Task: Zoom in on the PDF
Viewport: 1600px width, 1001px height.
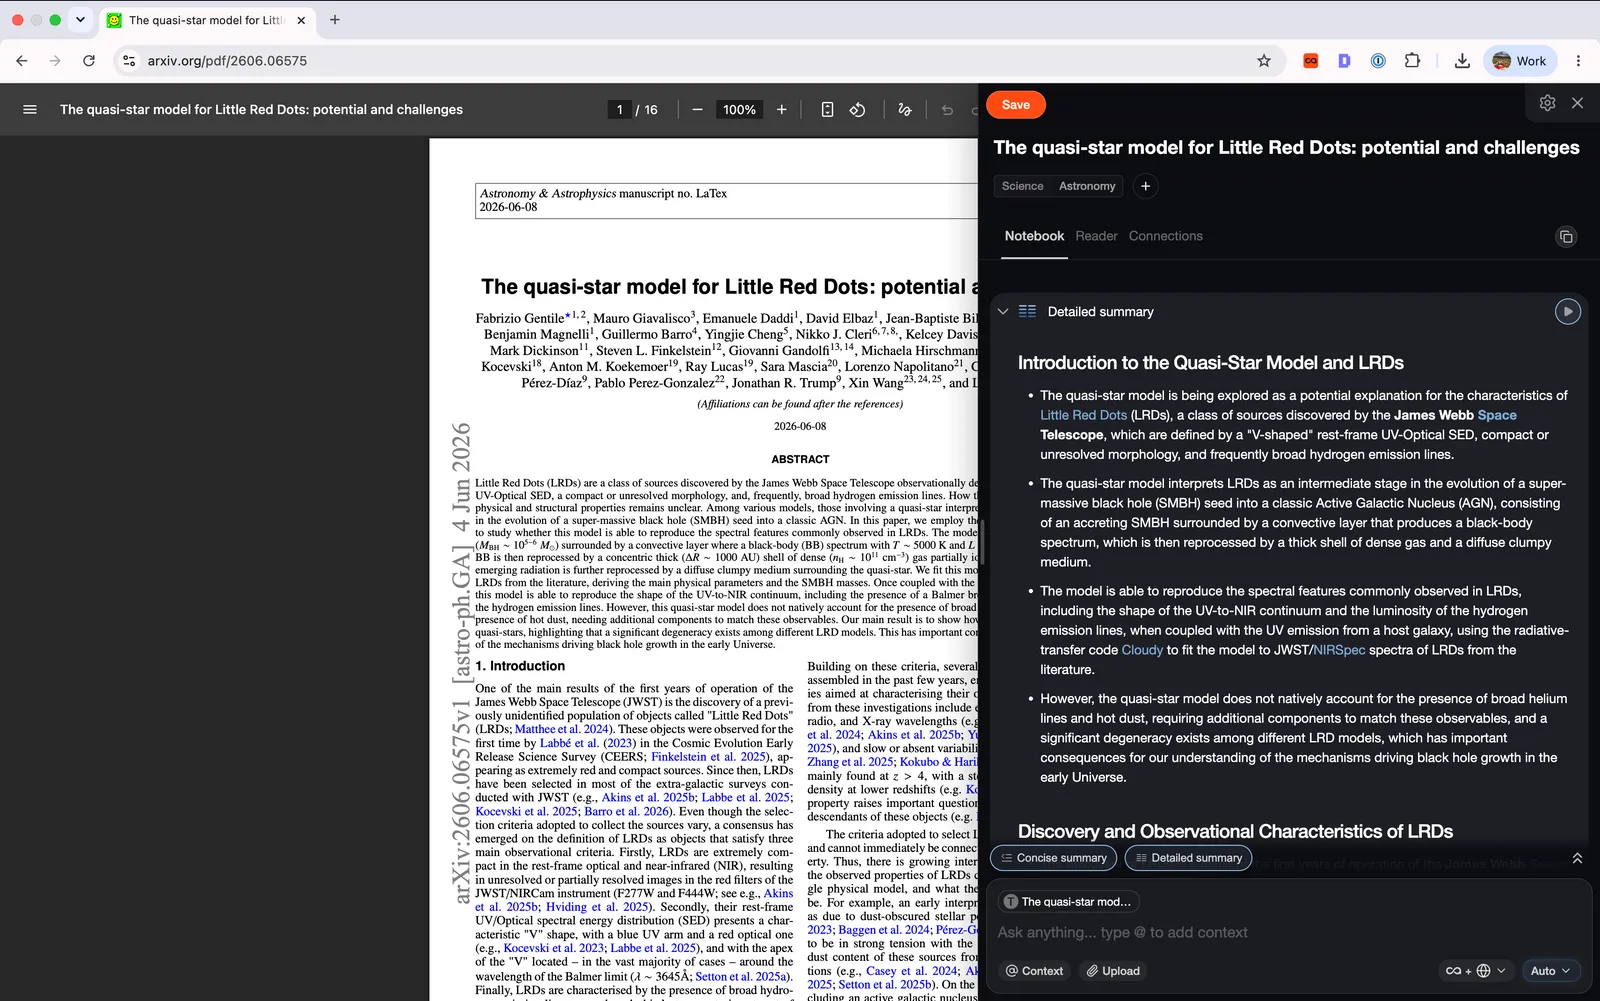Action: pos(782,110)
